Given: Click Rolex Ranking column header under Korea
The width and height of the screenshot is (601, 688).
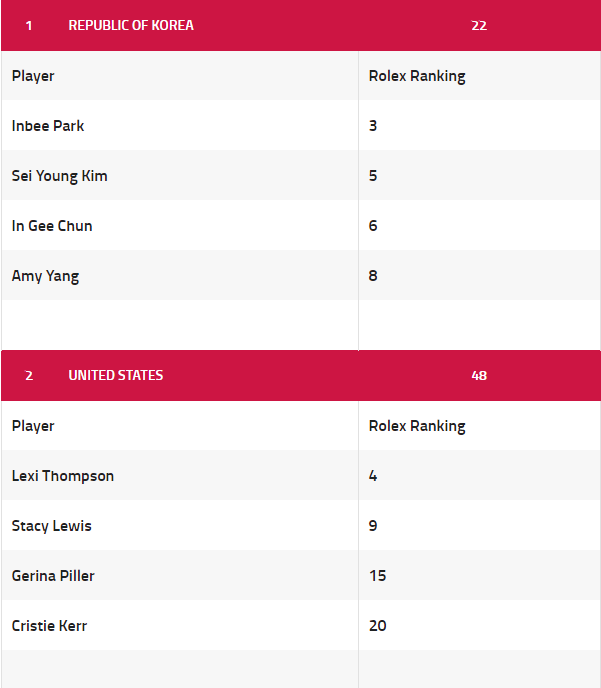Looking at the screenshot, I should (417, 76).
